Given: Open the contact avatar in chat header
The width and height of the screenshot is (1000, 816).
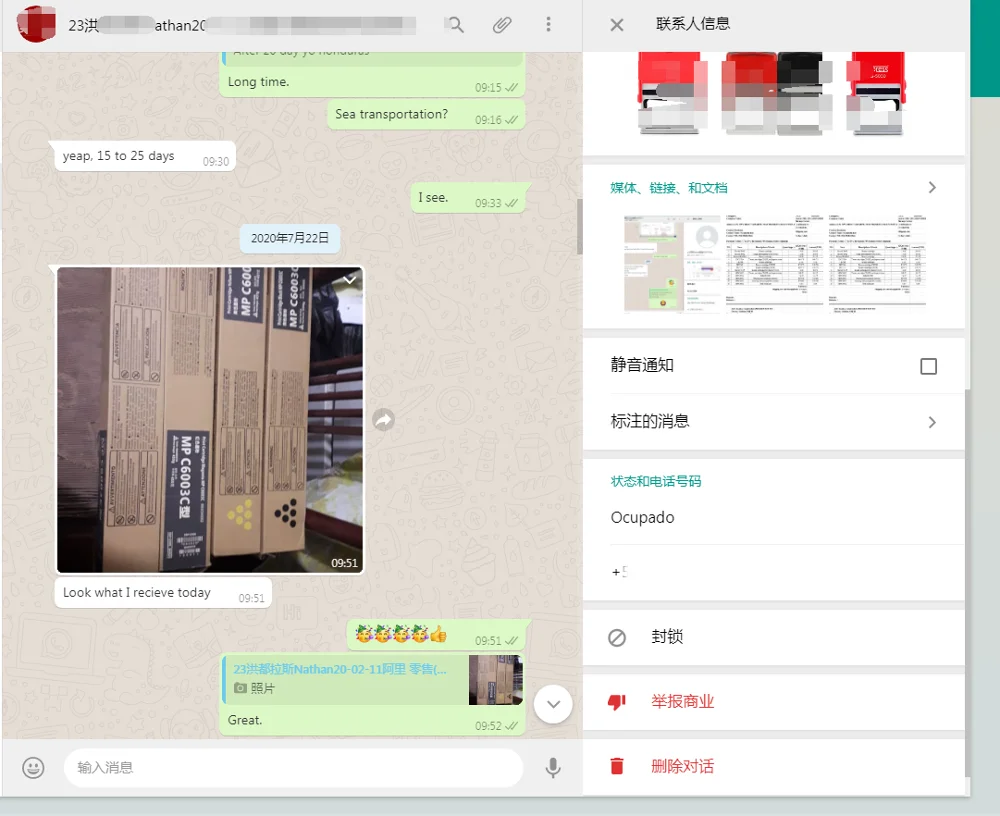Looking at the screenshot, I should [37, 24].
